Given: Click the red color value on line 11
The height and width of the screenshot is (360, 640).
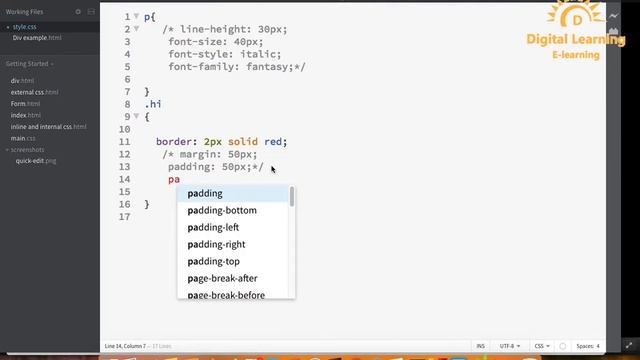Looking at the screenshot, I should coord(273,142).
